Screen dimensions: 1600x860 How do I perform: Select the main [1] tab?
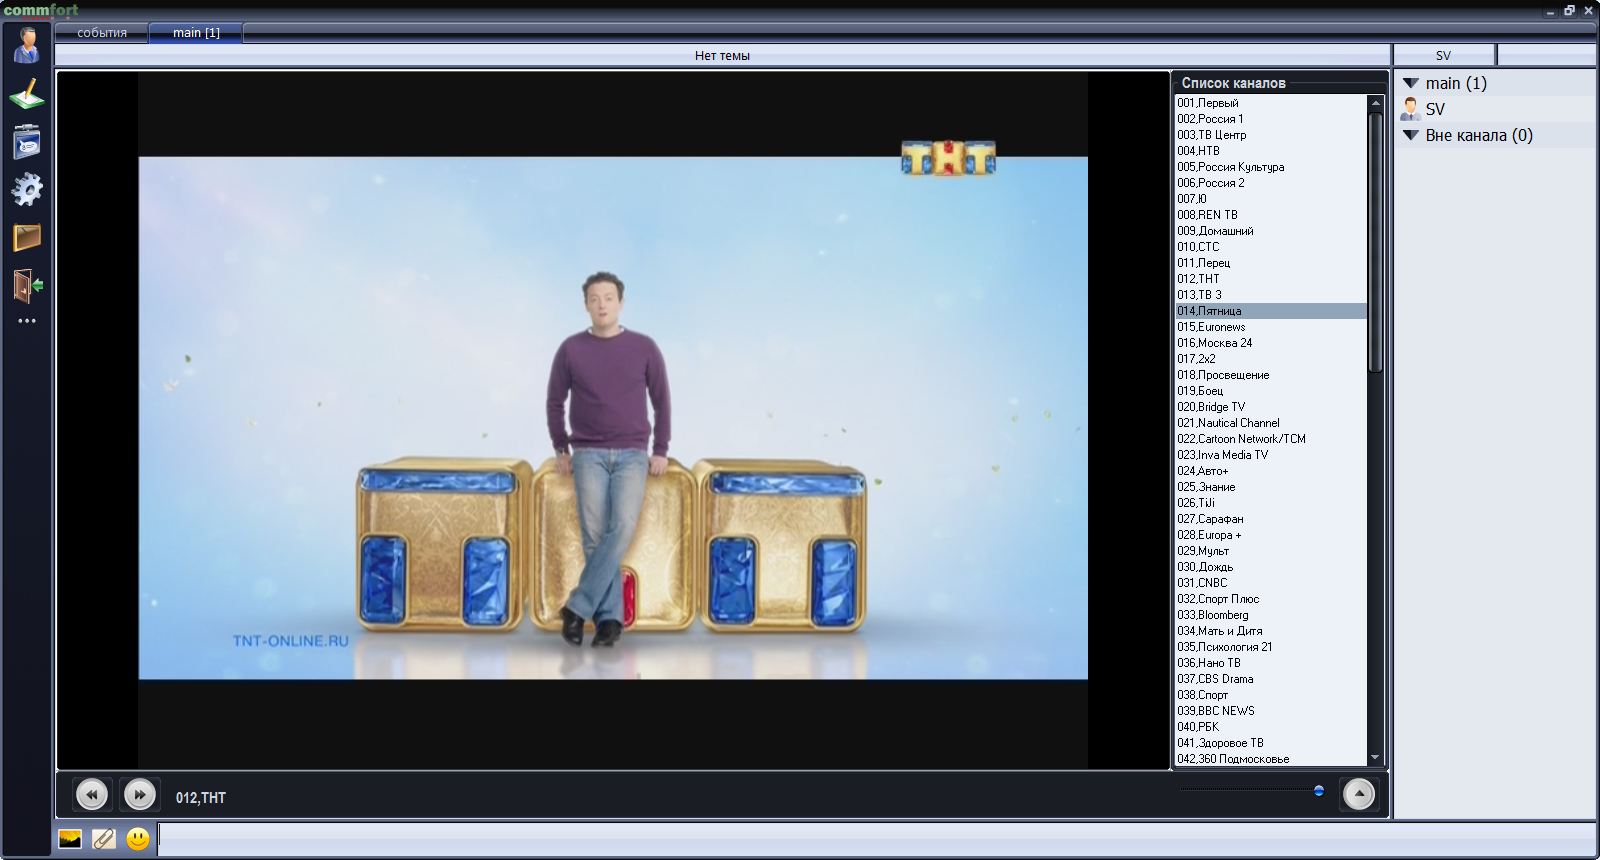tap(196, 33)
